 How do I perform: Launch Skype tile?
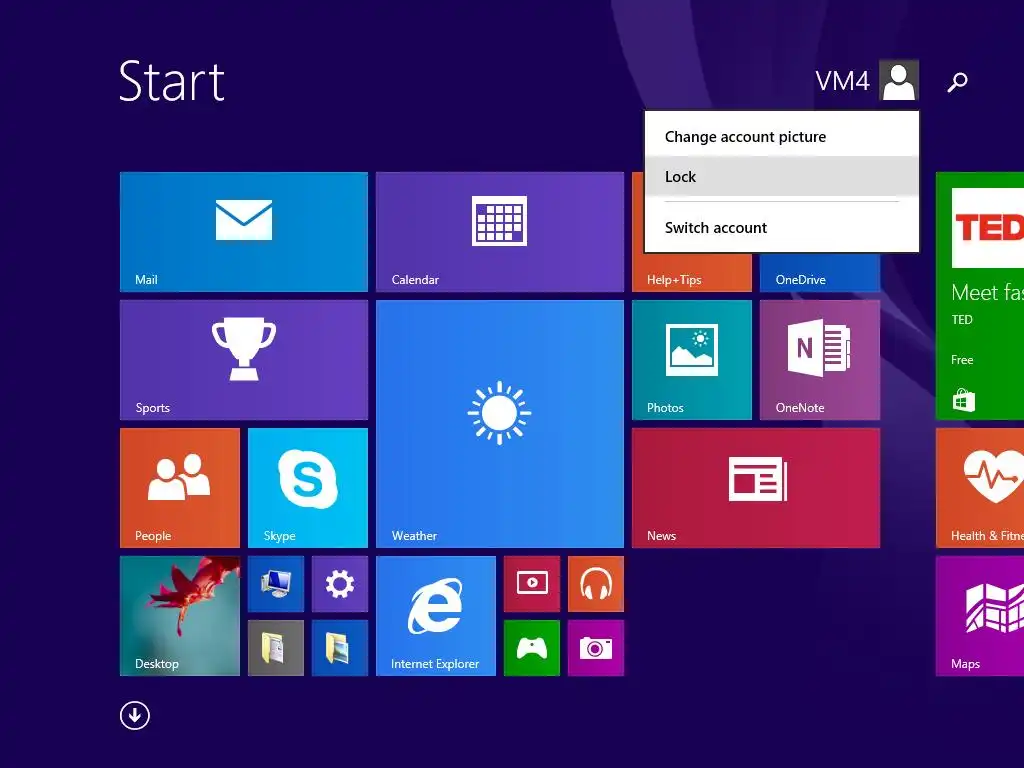pos(308,488)
